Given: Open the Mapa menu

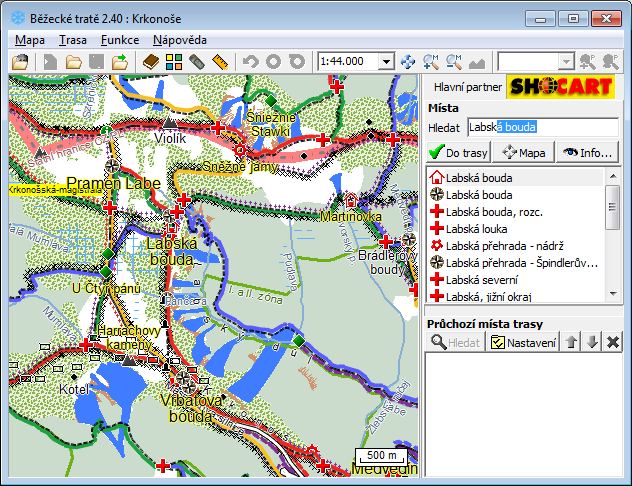Looking at the screenshot, I should click(x=30, y=40).
